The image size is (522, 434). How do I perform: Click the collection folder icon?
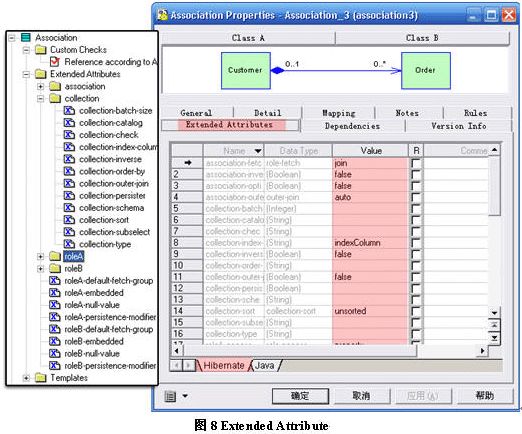[55, 98]
